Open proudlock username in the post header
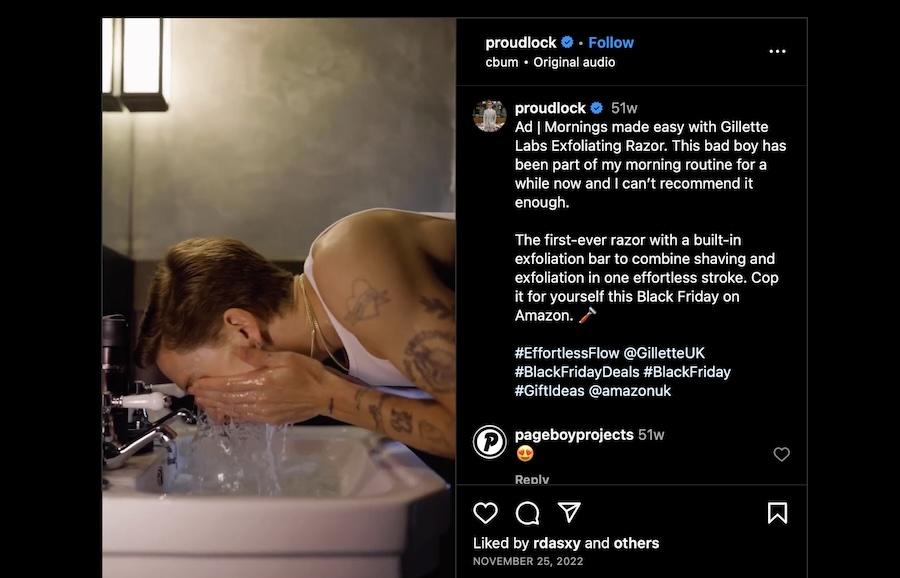Viewport: 900px width, 578px height. pyautogui.click(x=521, y=42)
